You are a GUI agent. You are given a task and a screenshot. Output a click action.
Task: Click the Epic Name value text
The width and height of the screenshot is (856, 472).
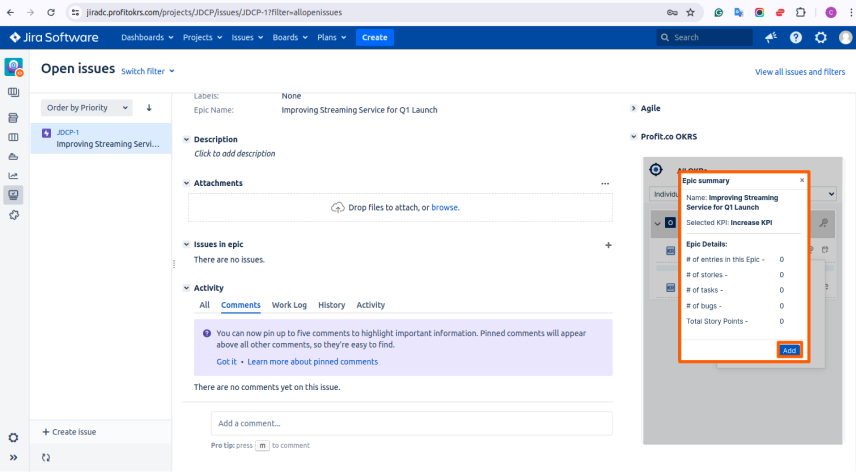(x=359, y=110)
